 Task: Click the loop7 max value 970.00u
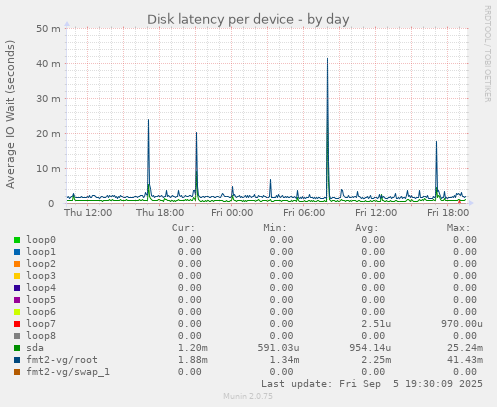pos(462,324)
